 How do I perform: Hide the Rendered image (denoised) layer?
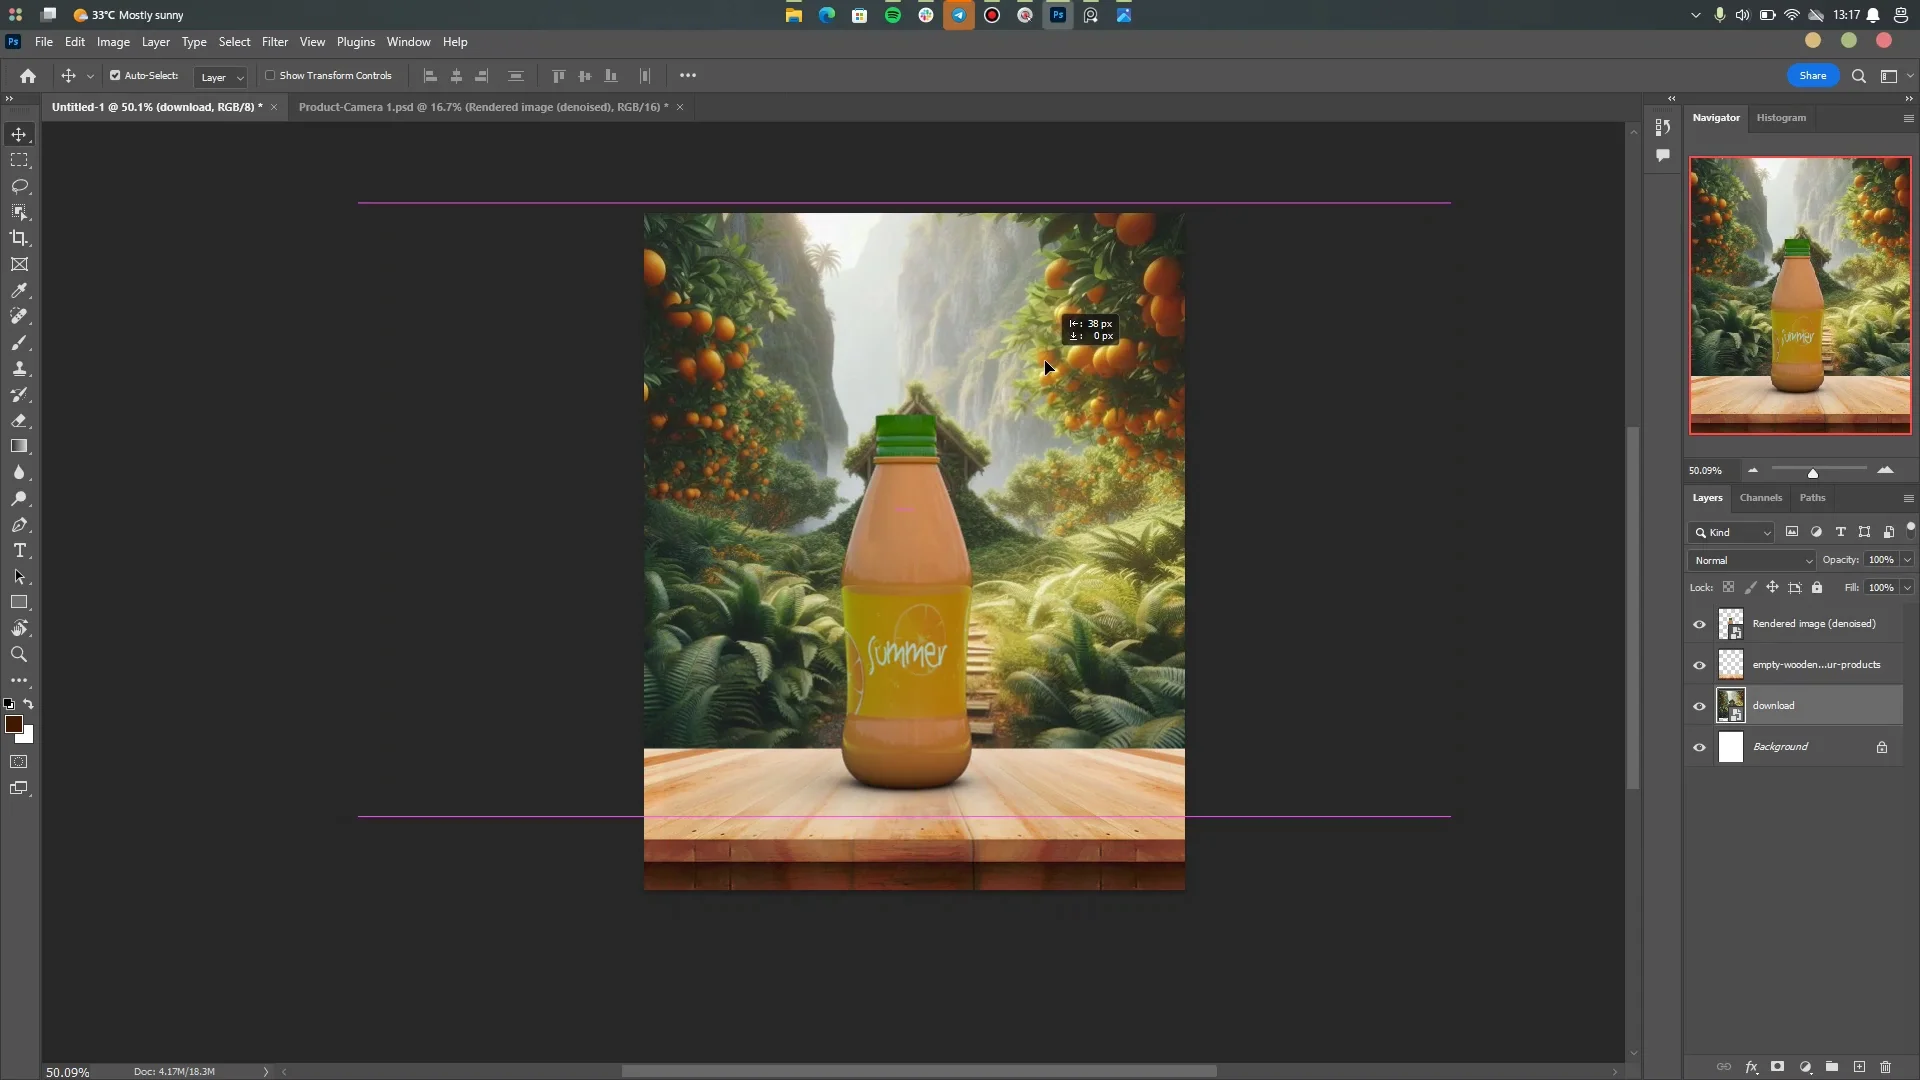click(1699, 624)
